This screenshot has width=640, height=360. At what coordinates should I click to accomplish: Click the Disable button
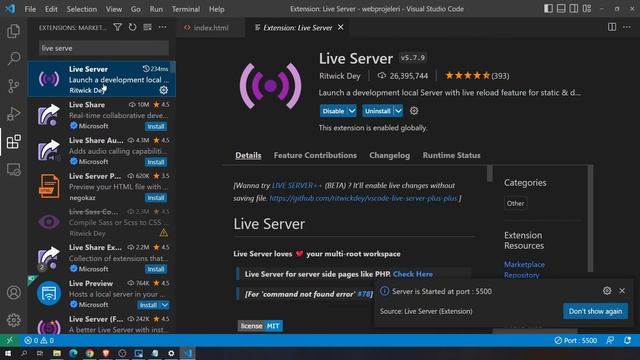point(333,111)
